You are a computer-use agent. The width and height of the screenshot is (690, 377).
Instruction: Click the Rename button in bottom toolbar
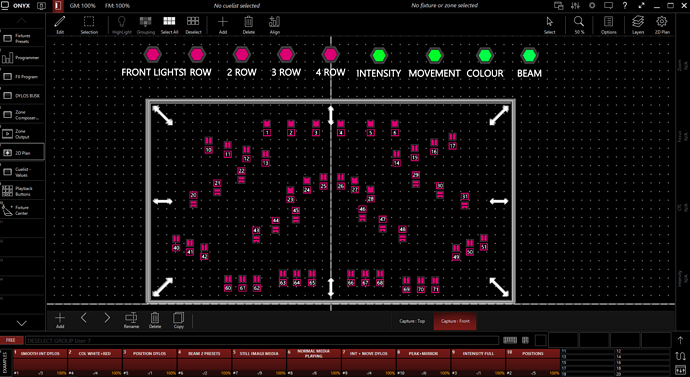[131, 320]
